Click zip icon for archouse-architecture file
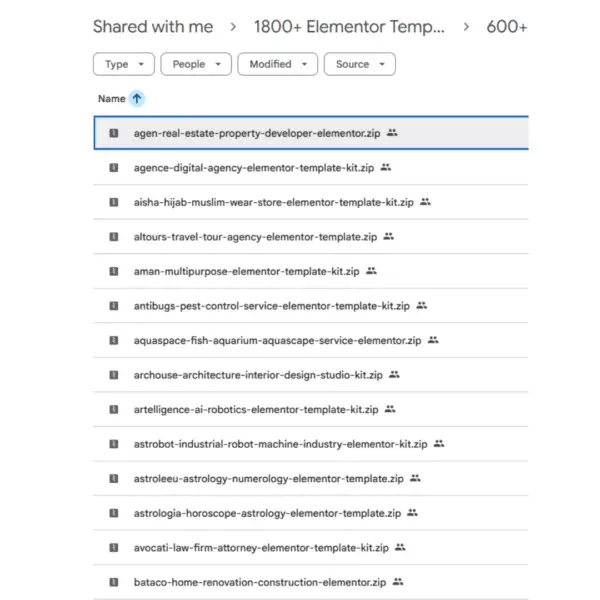Viewport: 600px width, 600px height. (114, 375)
